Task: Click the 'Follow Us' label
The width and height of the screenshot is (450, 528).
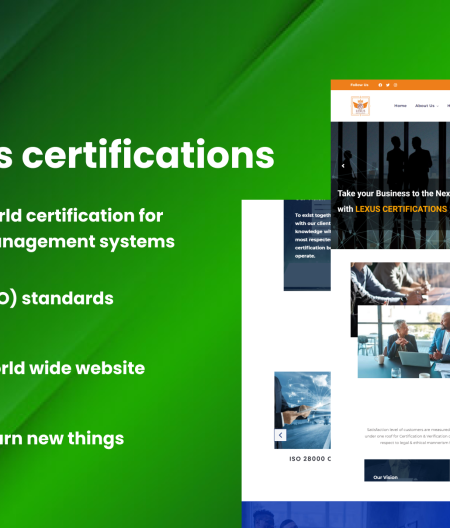Action: pos(359,85)
